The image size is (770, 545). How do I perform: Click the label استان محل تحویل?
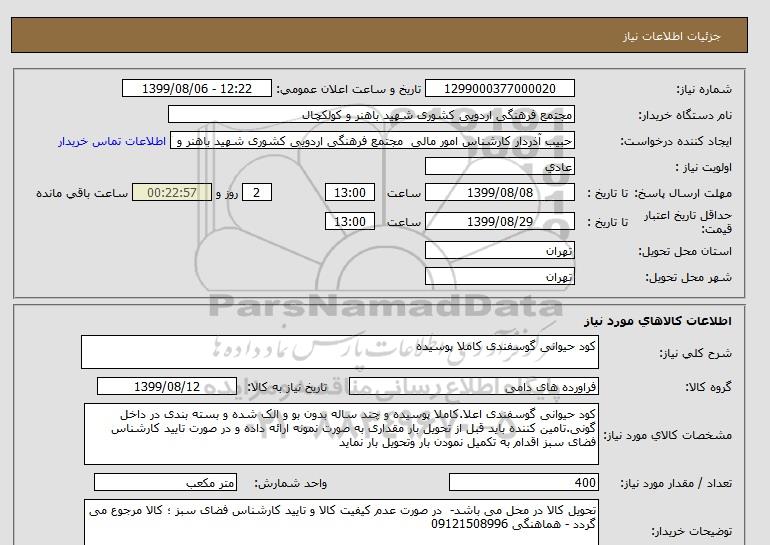tap(685, 251)
